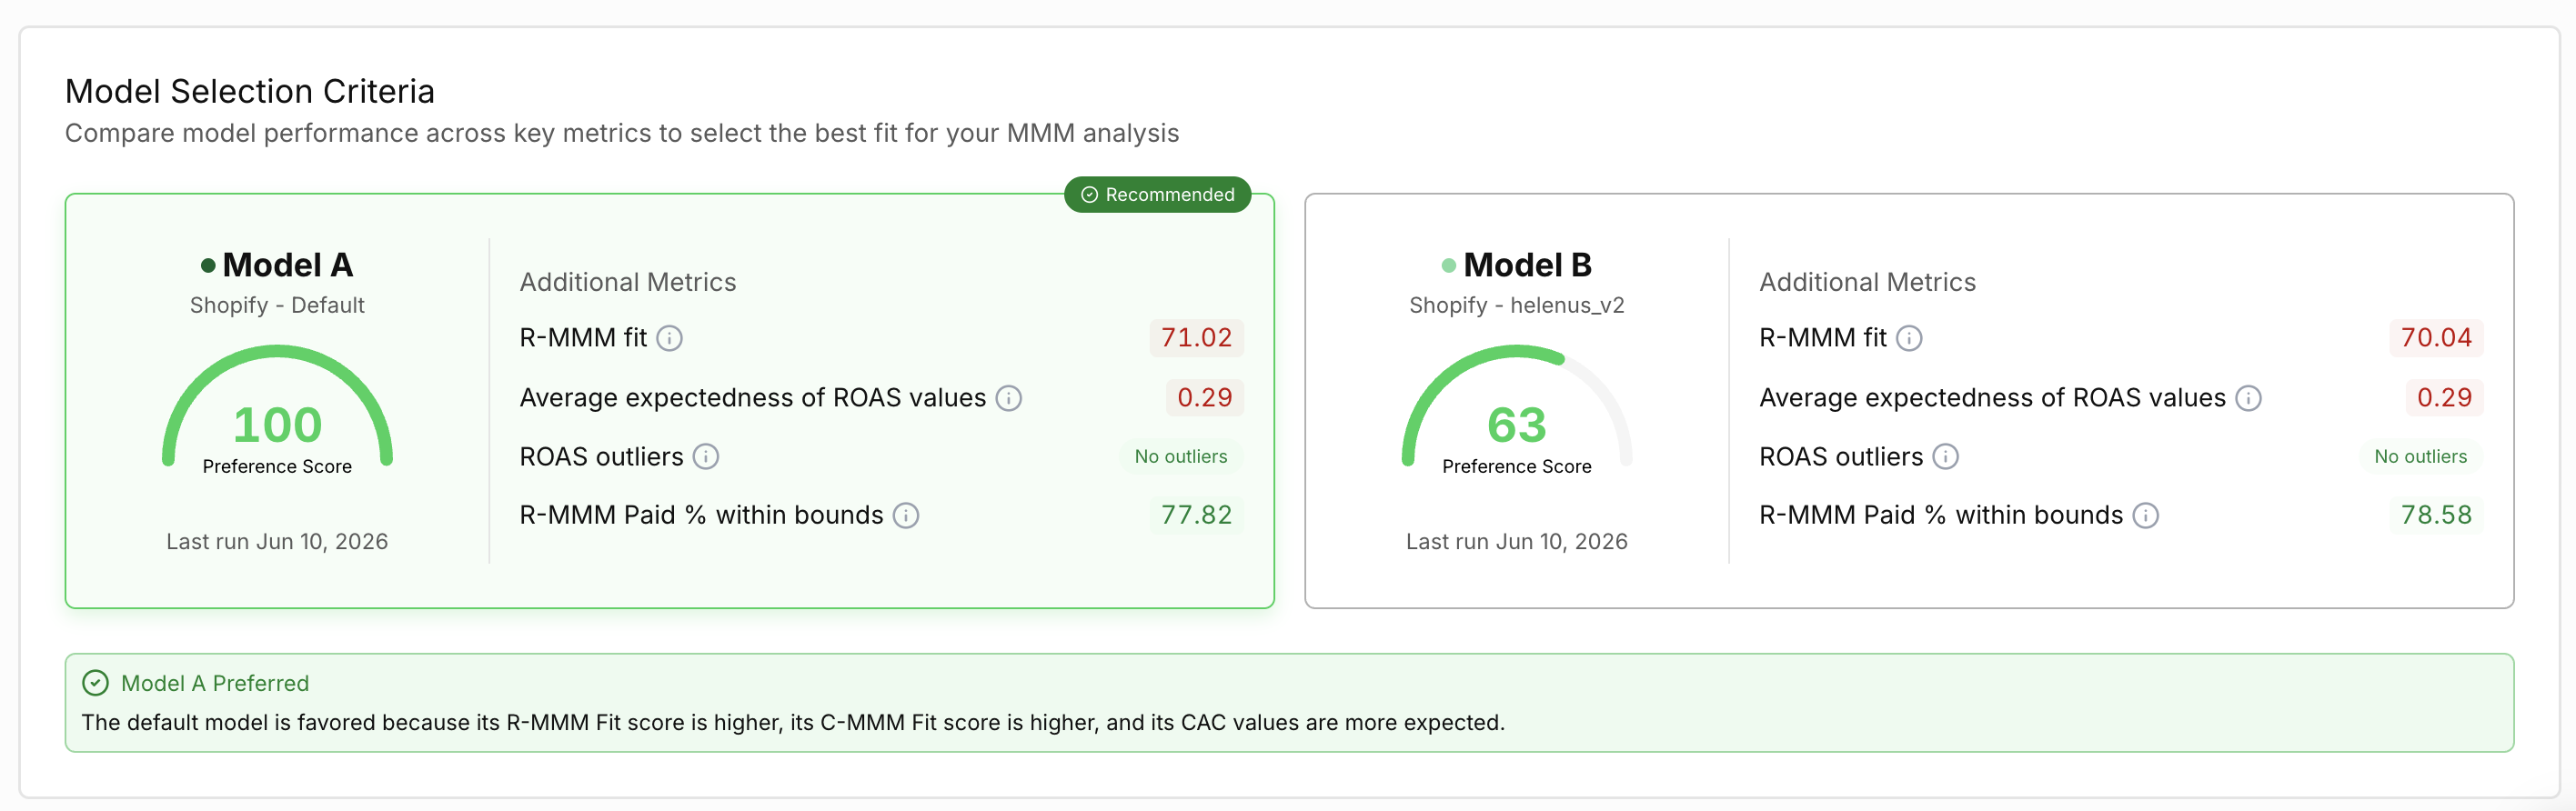This screenshot has width=2576, height=811.
Task: Click the No outliers tag in Model A
Action: pyautogui.click(x=1181, y=457)
